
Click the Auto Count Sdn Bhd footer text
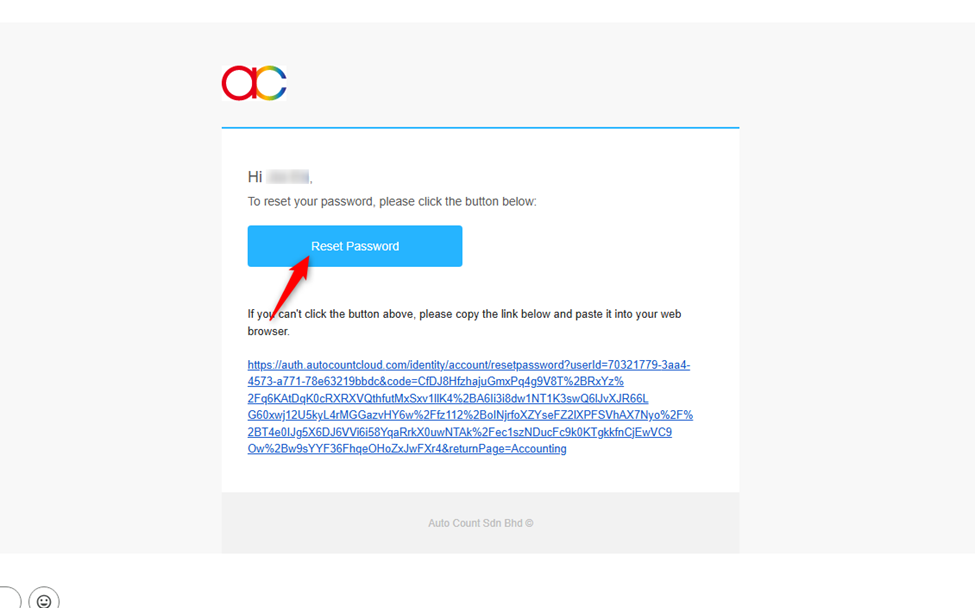click(480, 523)
